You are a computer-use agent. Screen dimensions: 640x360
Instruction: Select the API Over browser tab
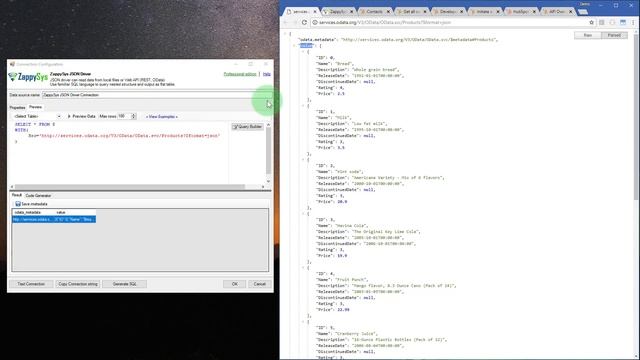point(556,12)
